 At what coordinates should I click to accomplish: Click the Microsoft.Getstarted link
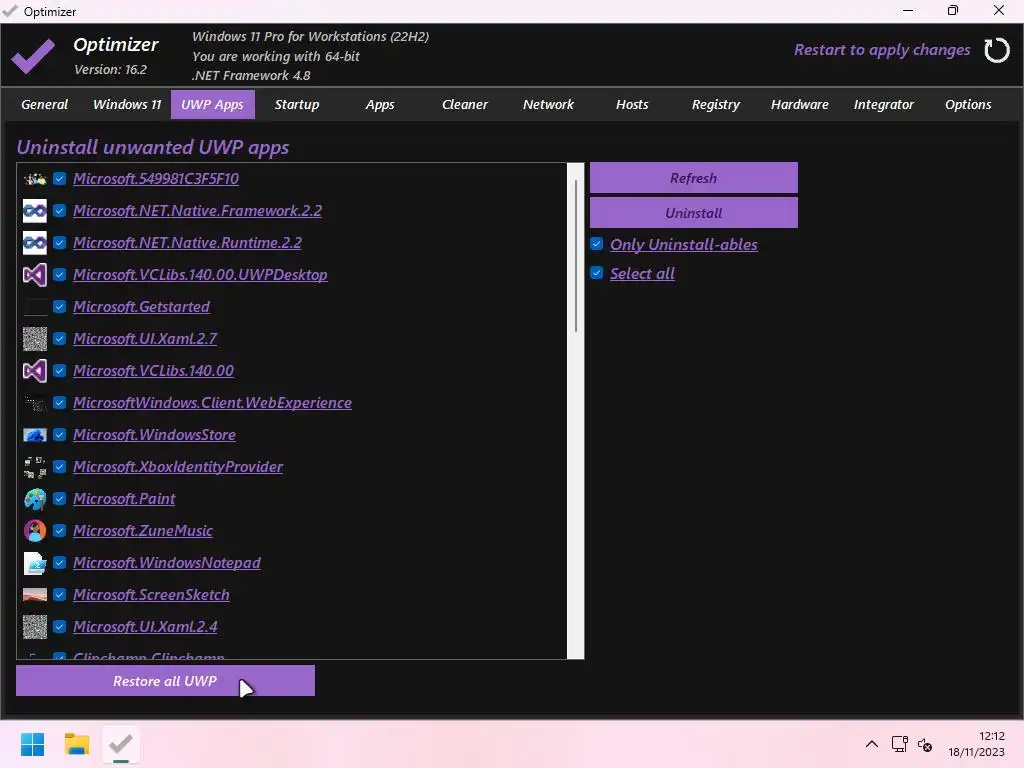141,307
